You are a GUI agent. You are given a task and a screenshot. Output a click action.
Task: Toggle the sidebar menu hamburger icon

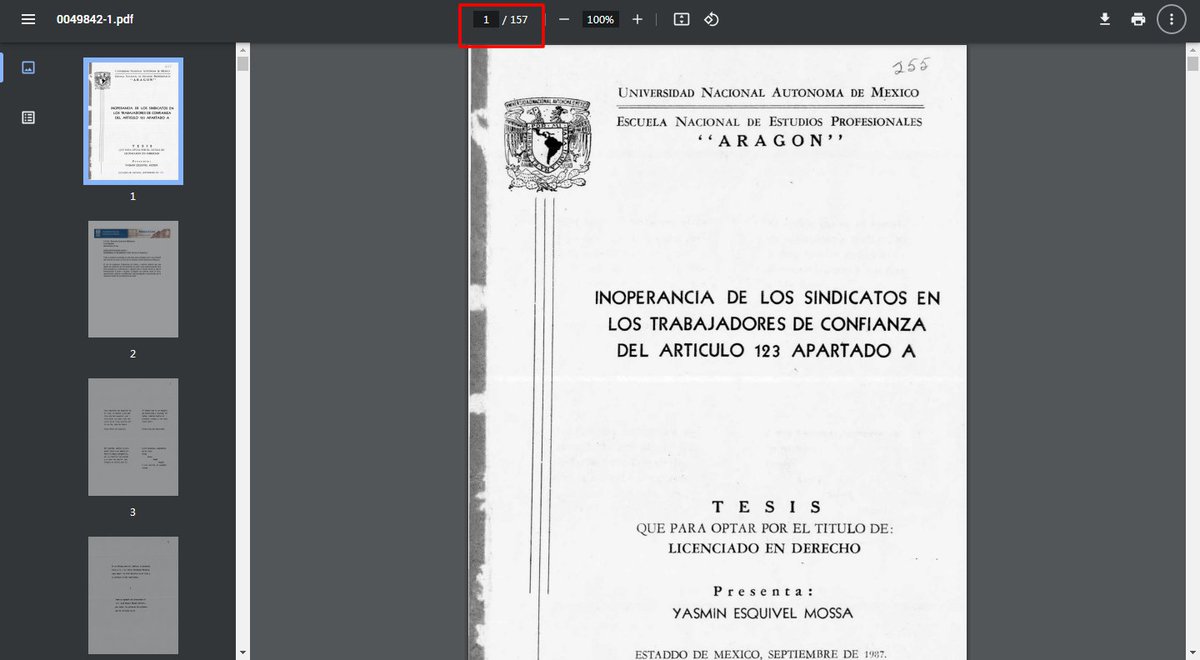28,19
